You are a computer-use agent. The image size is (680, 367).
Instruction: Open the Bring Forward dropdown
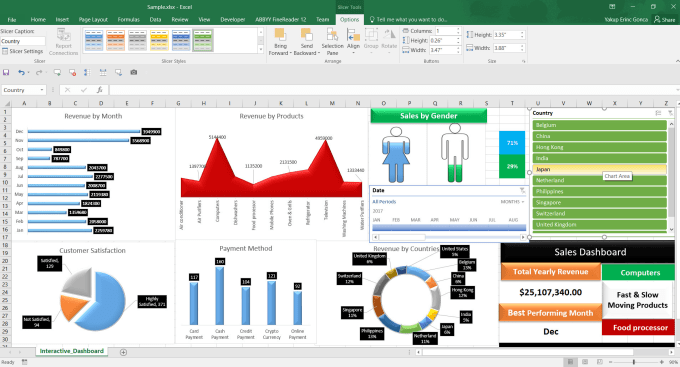click(291, 53)
